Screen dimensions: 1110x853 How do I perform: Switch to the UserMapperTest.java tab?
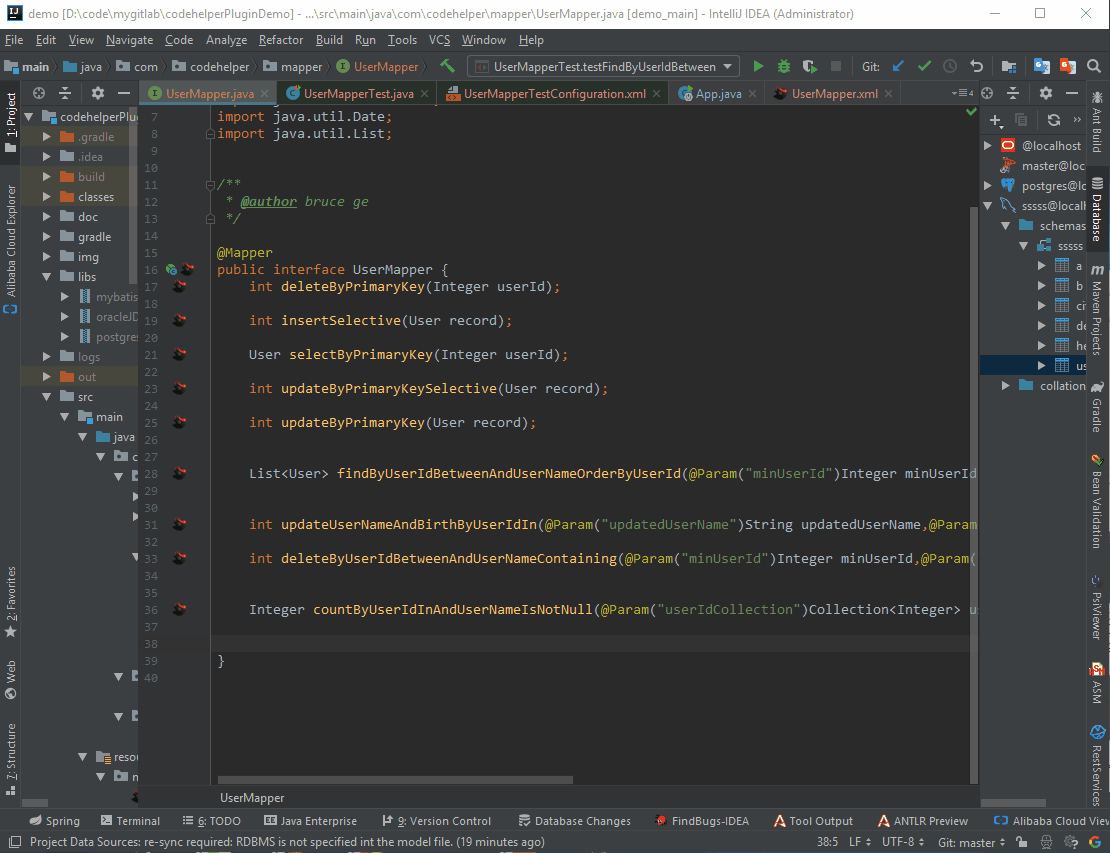pyautogui.click(x=358, y=94)
